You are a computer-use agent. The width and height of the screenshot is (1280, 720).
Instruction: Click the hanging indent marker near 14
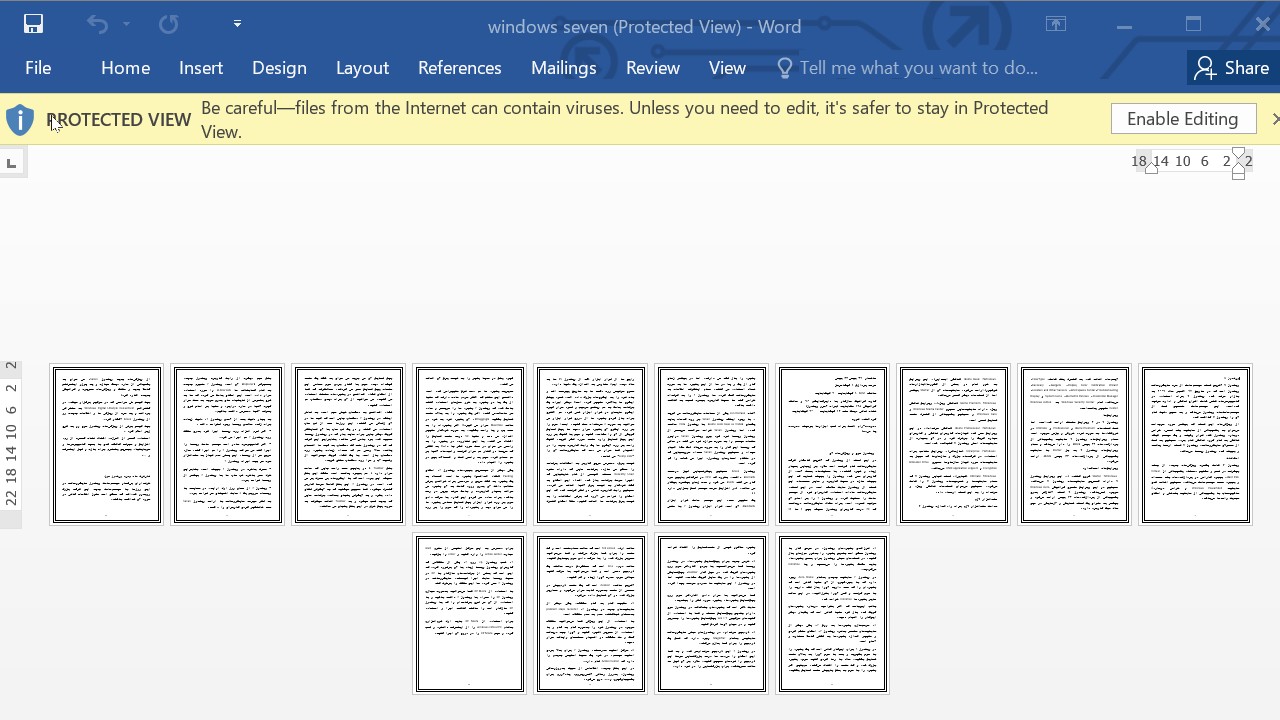1152,169
